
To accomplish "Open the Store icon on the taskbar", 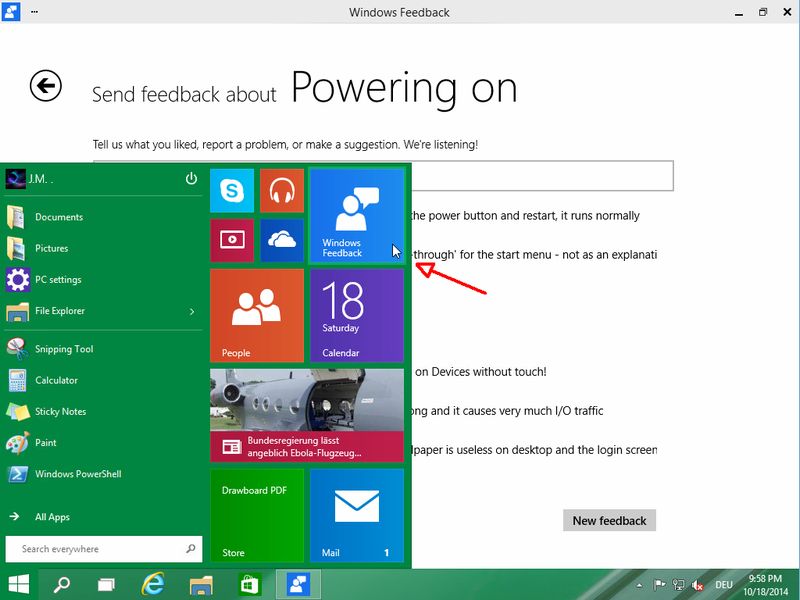I will (x=249, y=584).
